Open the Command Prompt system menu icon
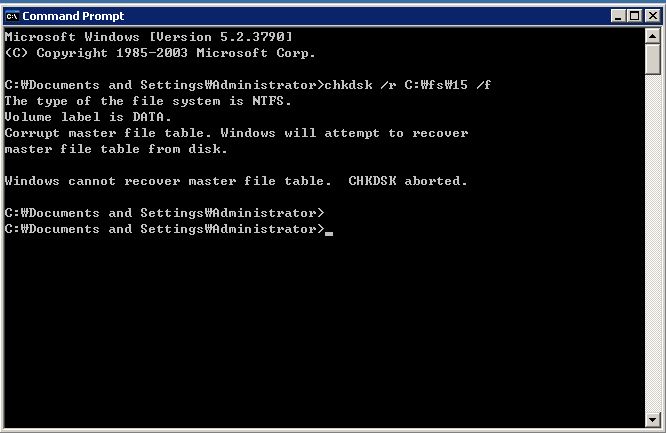The image size is (666, 433). coord(12,16)
